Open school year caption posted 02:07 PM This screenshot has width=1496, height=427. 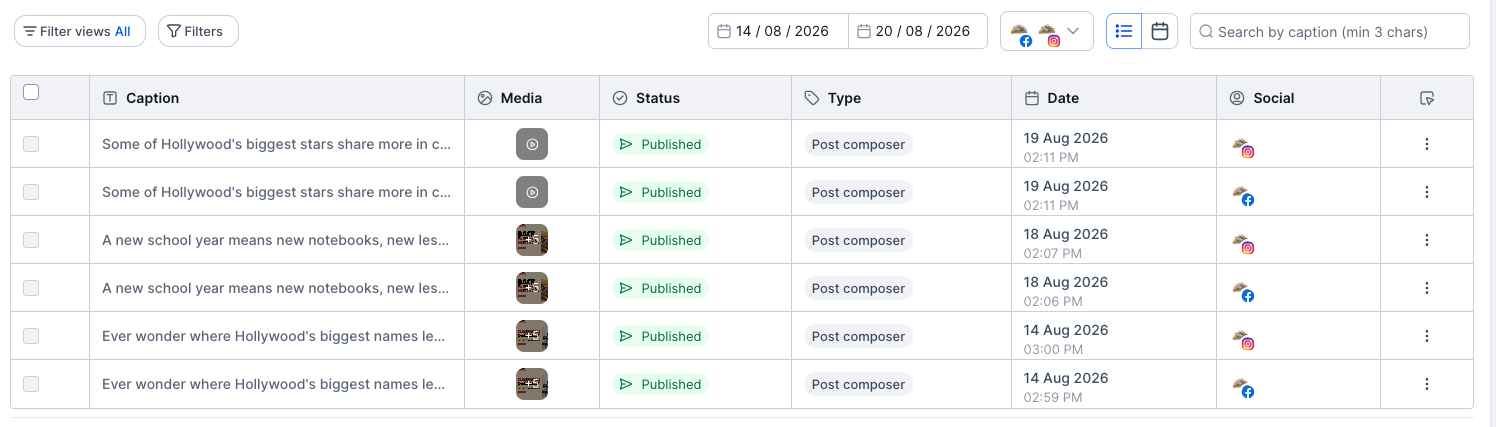(x=275, y=240)
